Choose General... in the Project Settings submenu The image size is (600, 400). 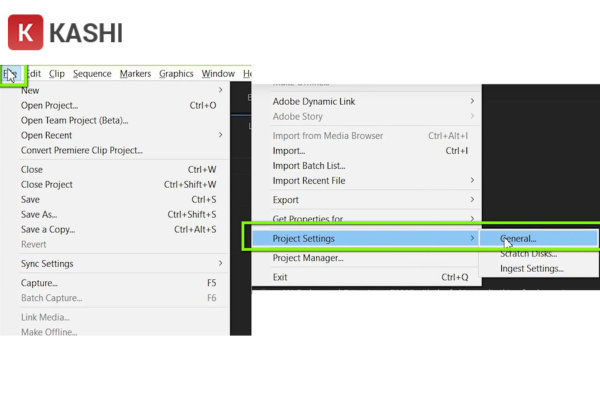point(538,238)
